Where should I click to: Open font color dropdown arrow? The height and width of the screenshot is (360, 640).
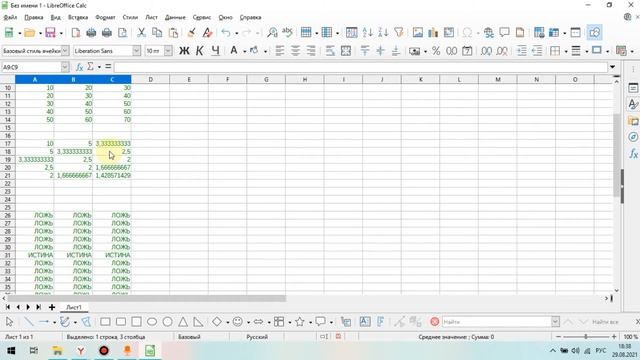pos(244,51)
